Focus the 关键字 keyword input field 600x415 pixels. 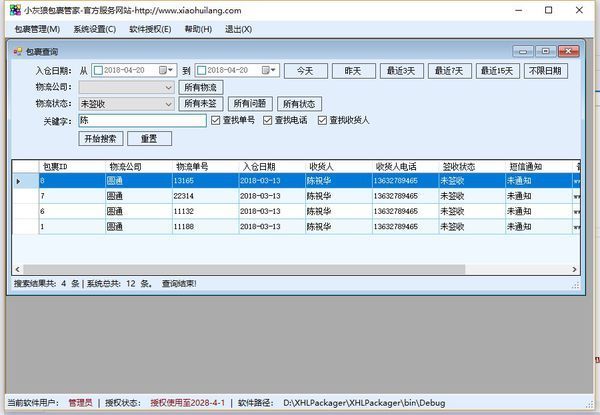point(142,120)
